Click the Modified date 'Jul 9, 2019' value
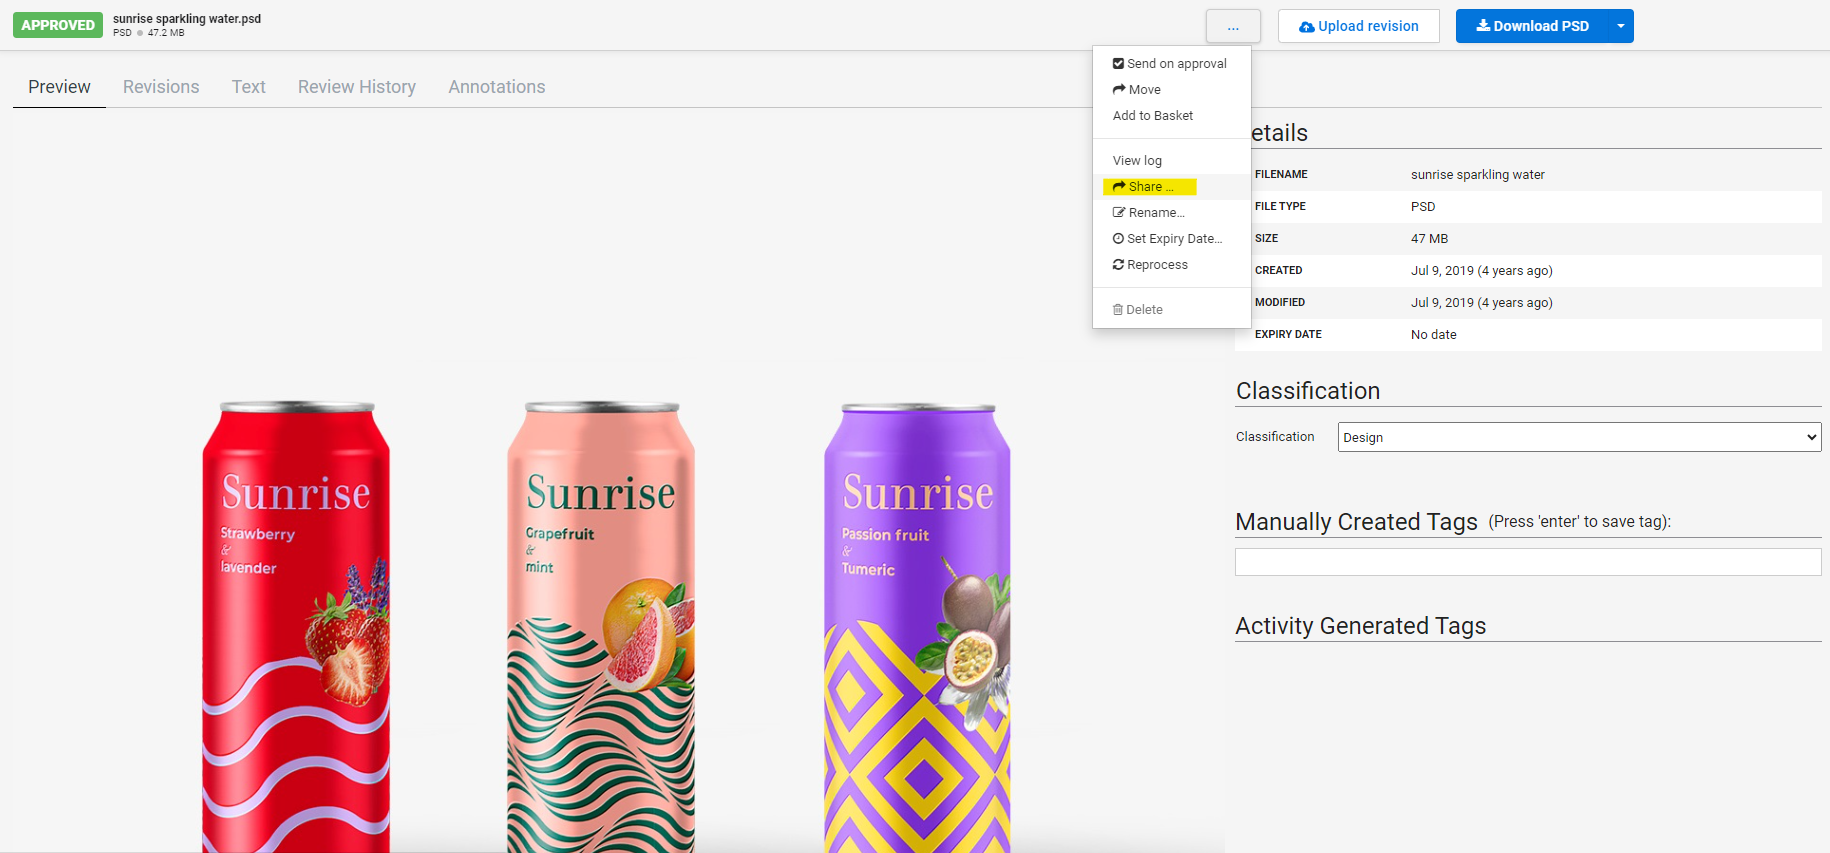This screenshot has width=1830, height=853. point(1481,302)
